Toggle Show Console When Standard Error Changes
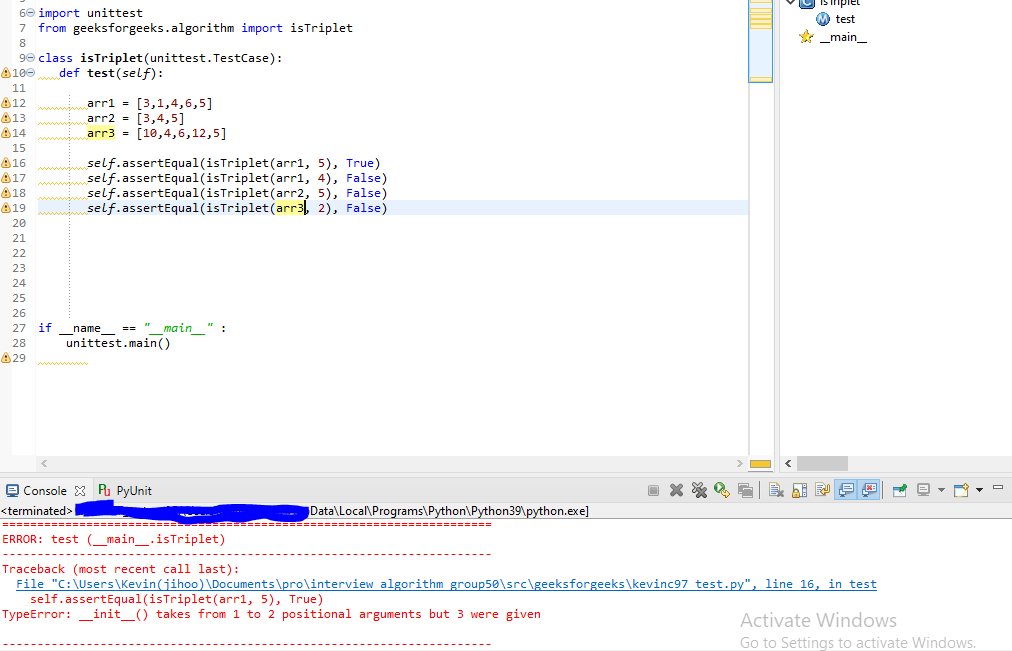 869,490
